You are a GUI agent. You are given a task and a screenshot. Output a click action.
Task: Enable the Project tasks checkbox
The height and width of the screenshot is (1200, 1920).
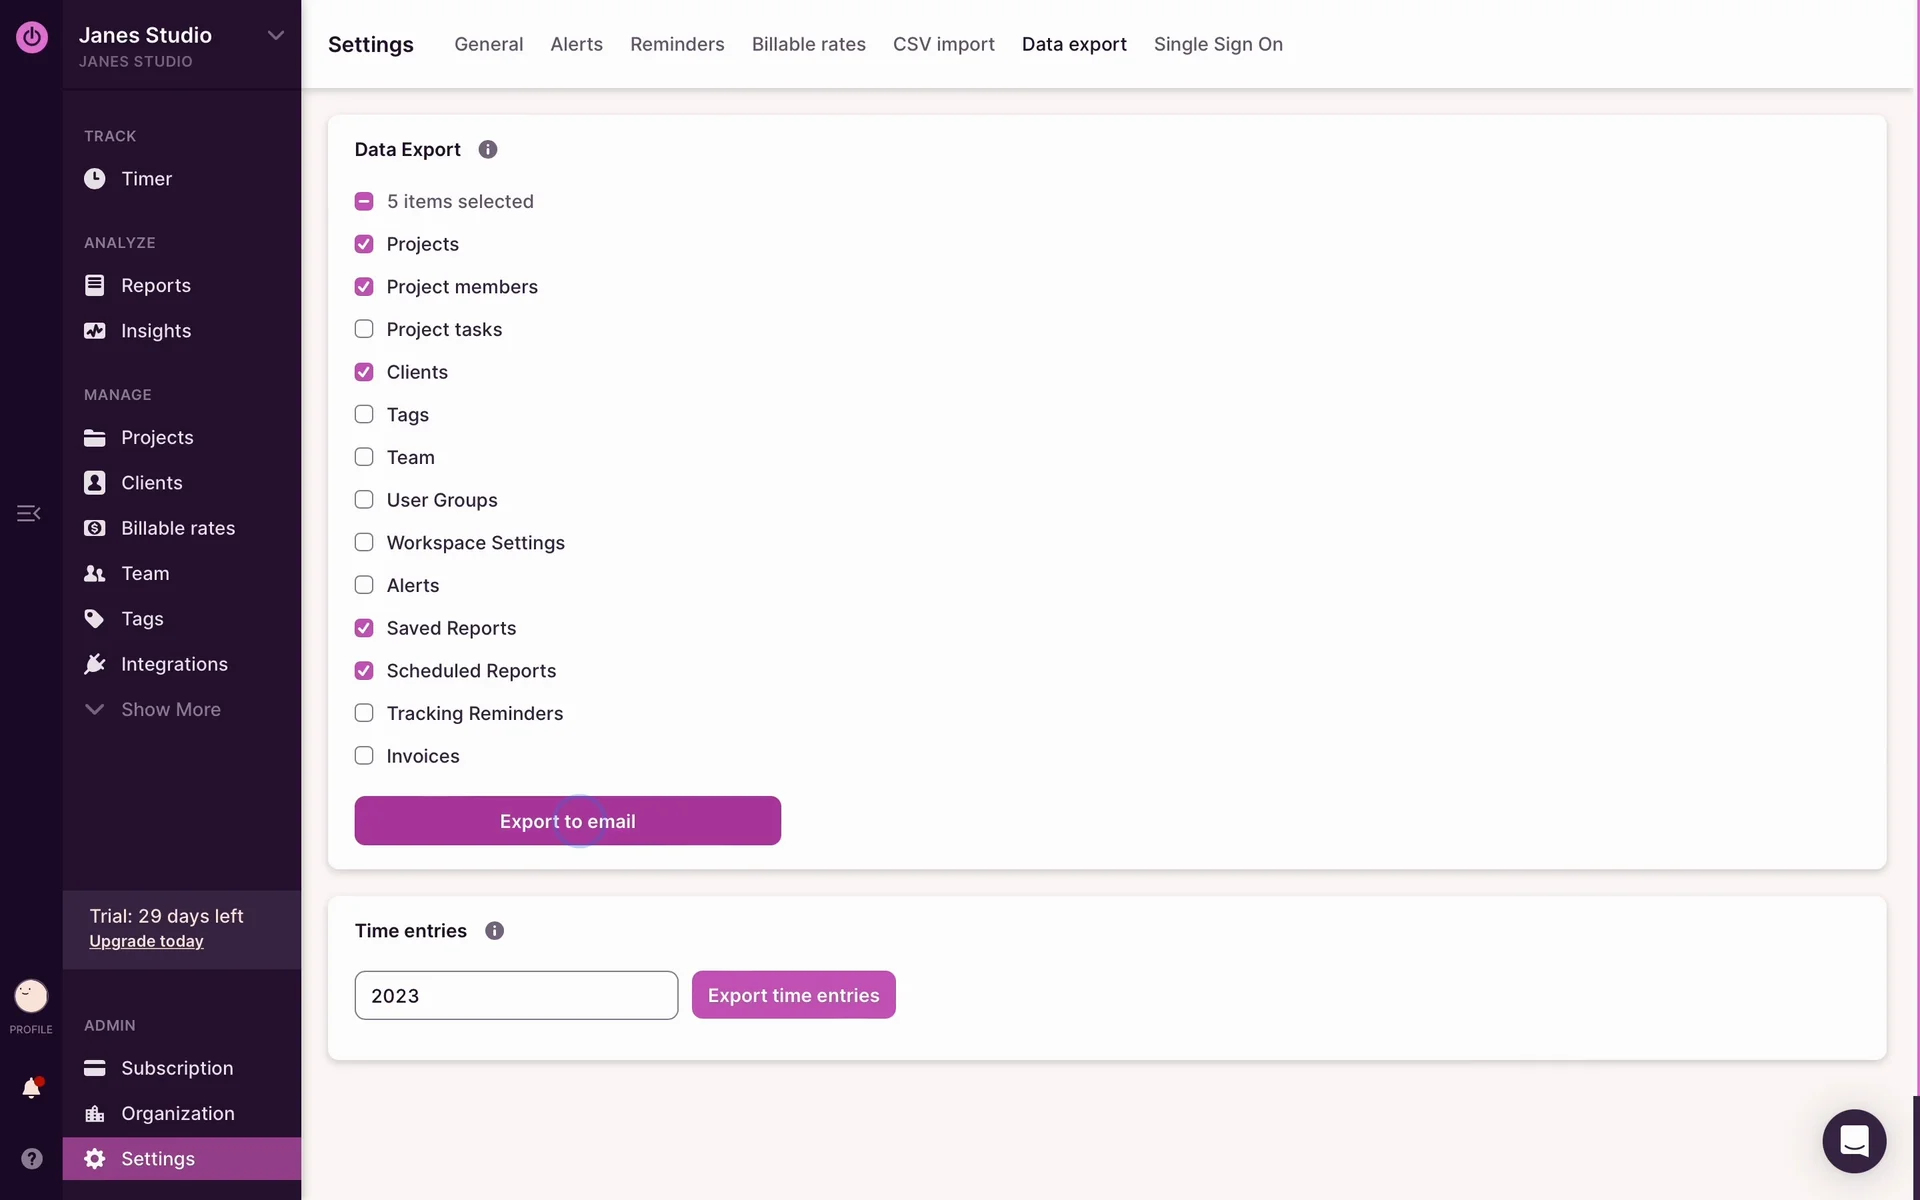364,329
